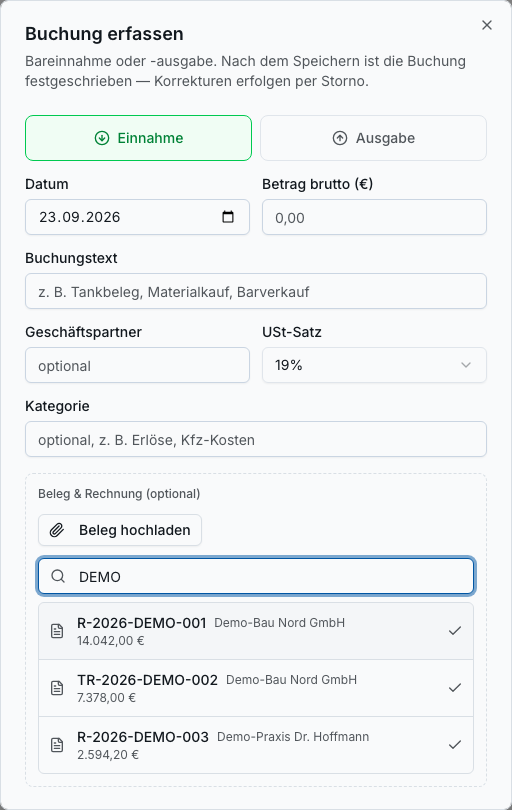Click the magnifier icon in invoice search

(x=58, y=576)
